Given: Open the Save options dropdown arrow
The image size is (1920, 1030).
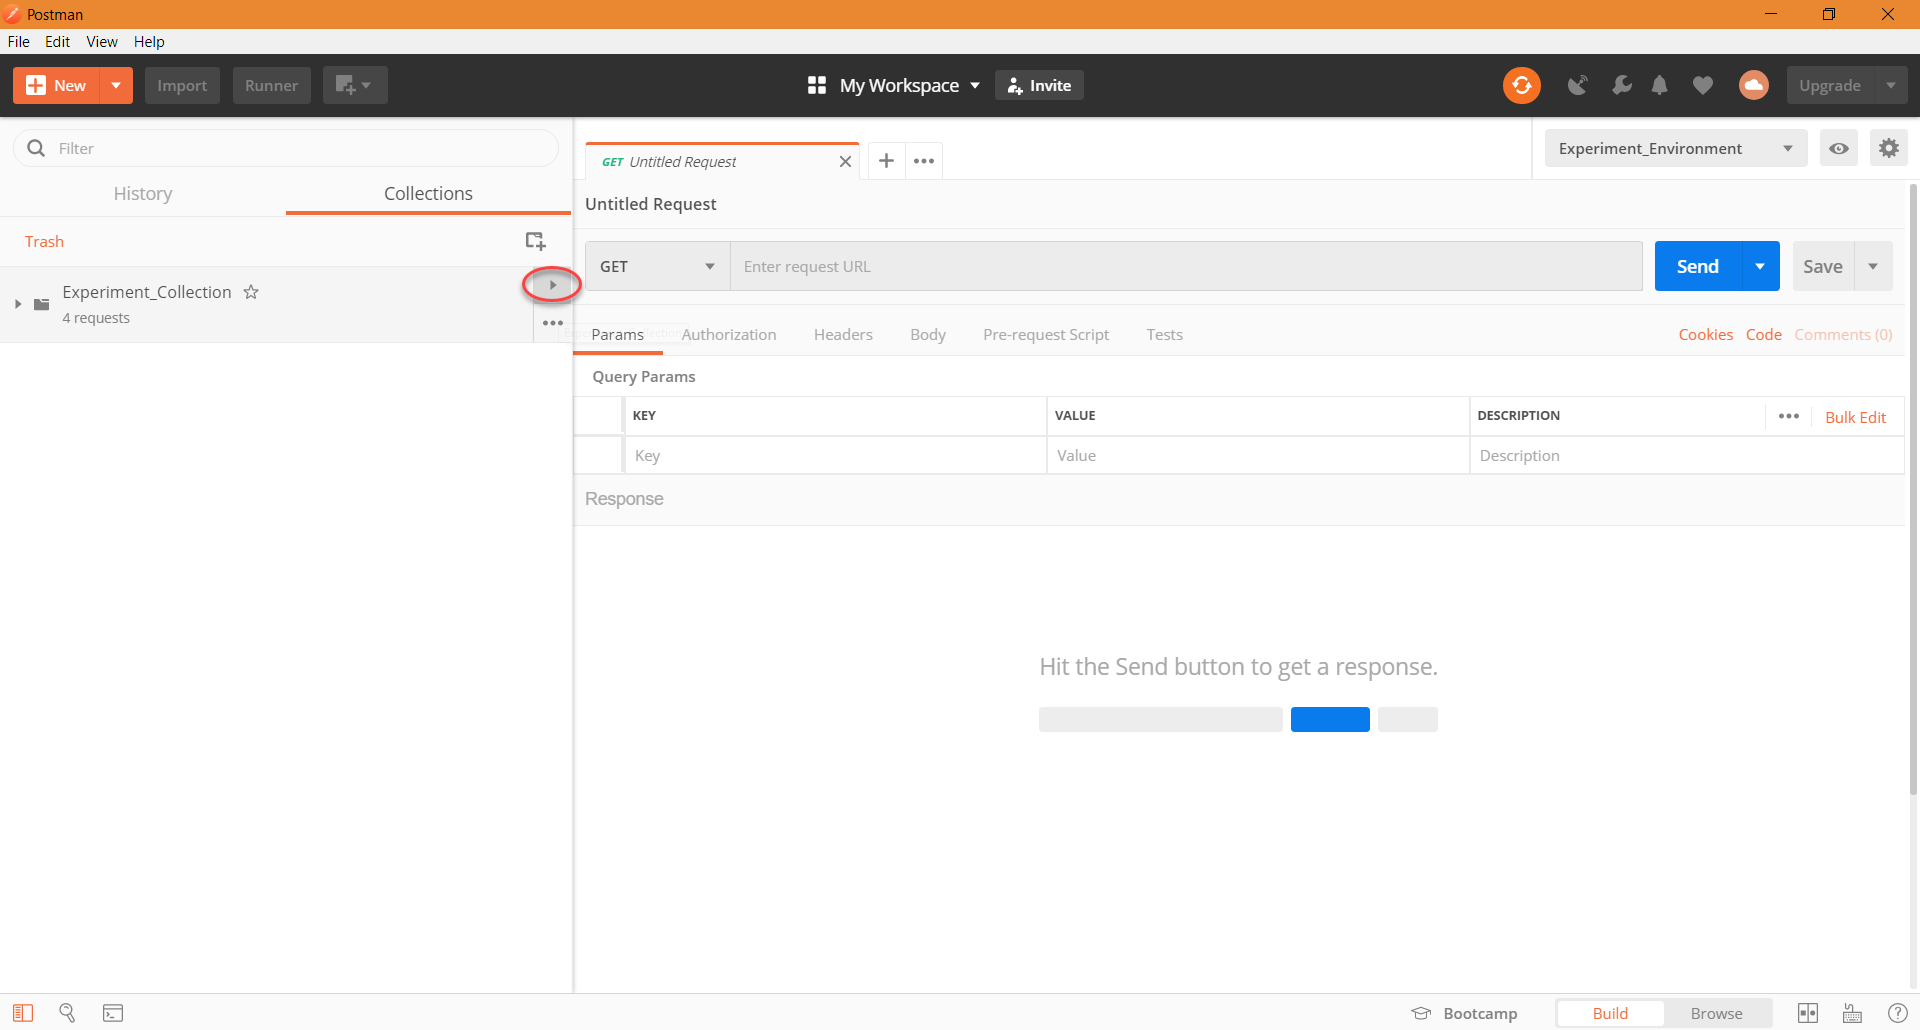Looking at the screenshot, I should pyautogui.click(x=1873, y=266).
